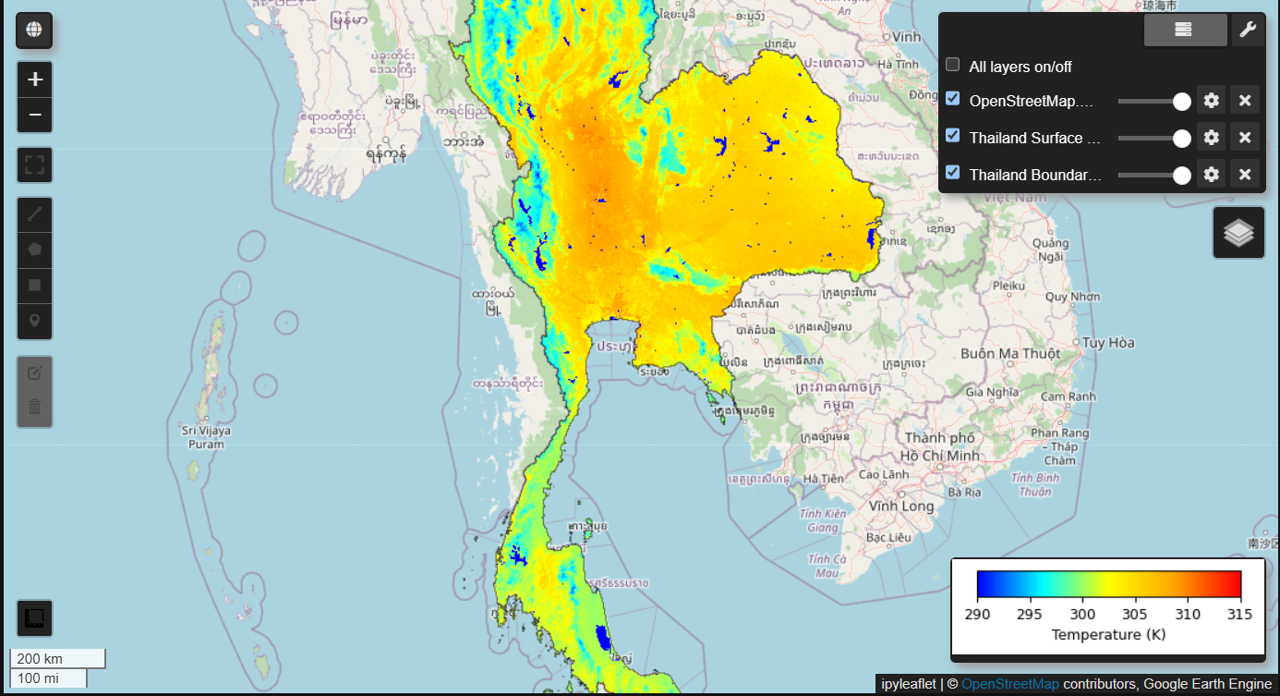This screenshot has height=696, width=1280.
Task: Open the OpenStreetMap attribution link
Action: pyautogui.click(x=1009, y=684)
